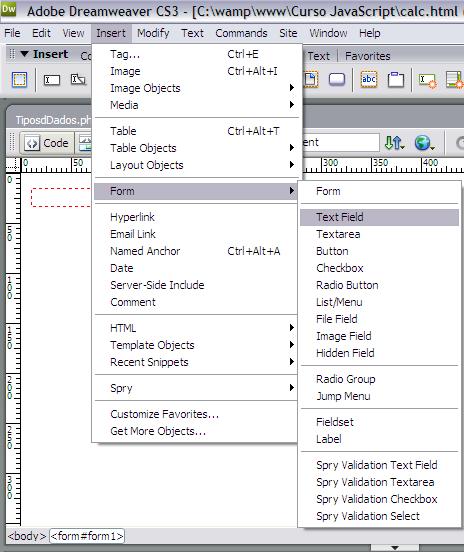The height and width of the screenshot is (552, 464).
Task: Open the Commands menu
Action: tap(241, 33)
